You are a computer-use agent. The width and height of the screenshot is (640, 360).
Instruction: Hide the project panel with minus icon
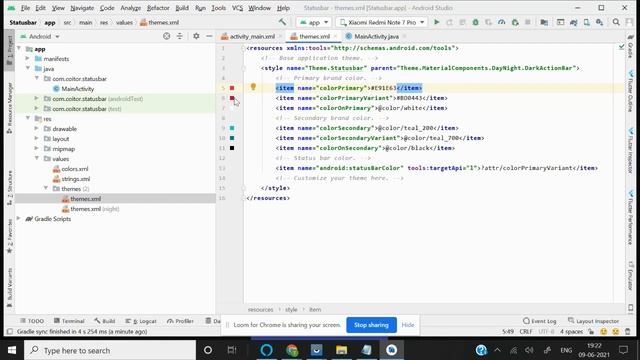(209, 36)
